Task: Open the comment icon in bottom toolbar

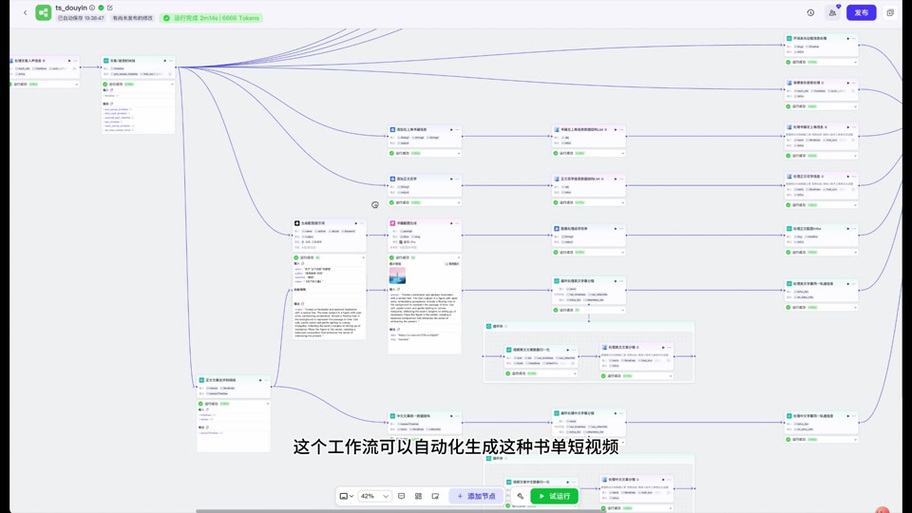Action: coord(401,496)
